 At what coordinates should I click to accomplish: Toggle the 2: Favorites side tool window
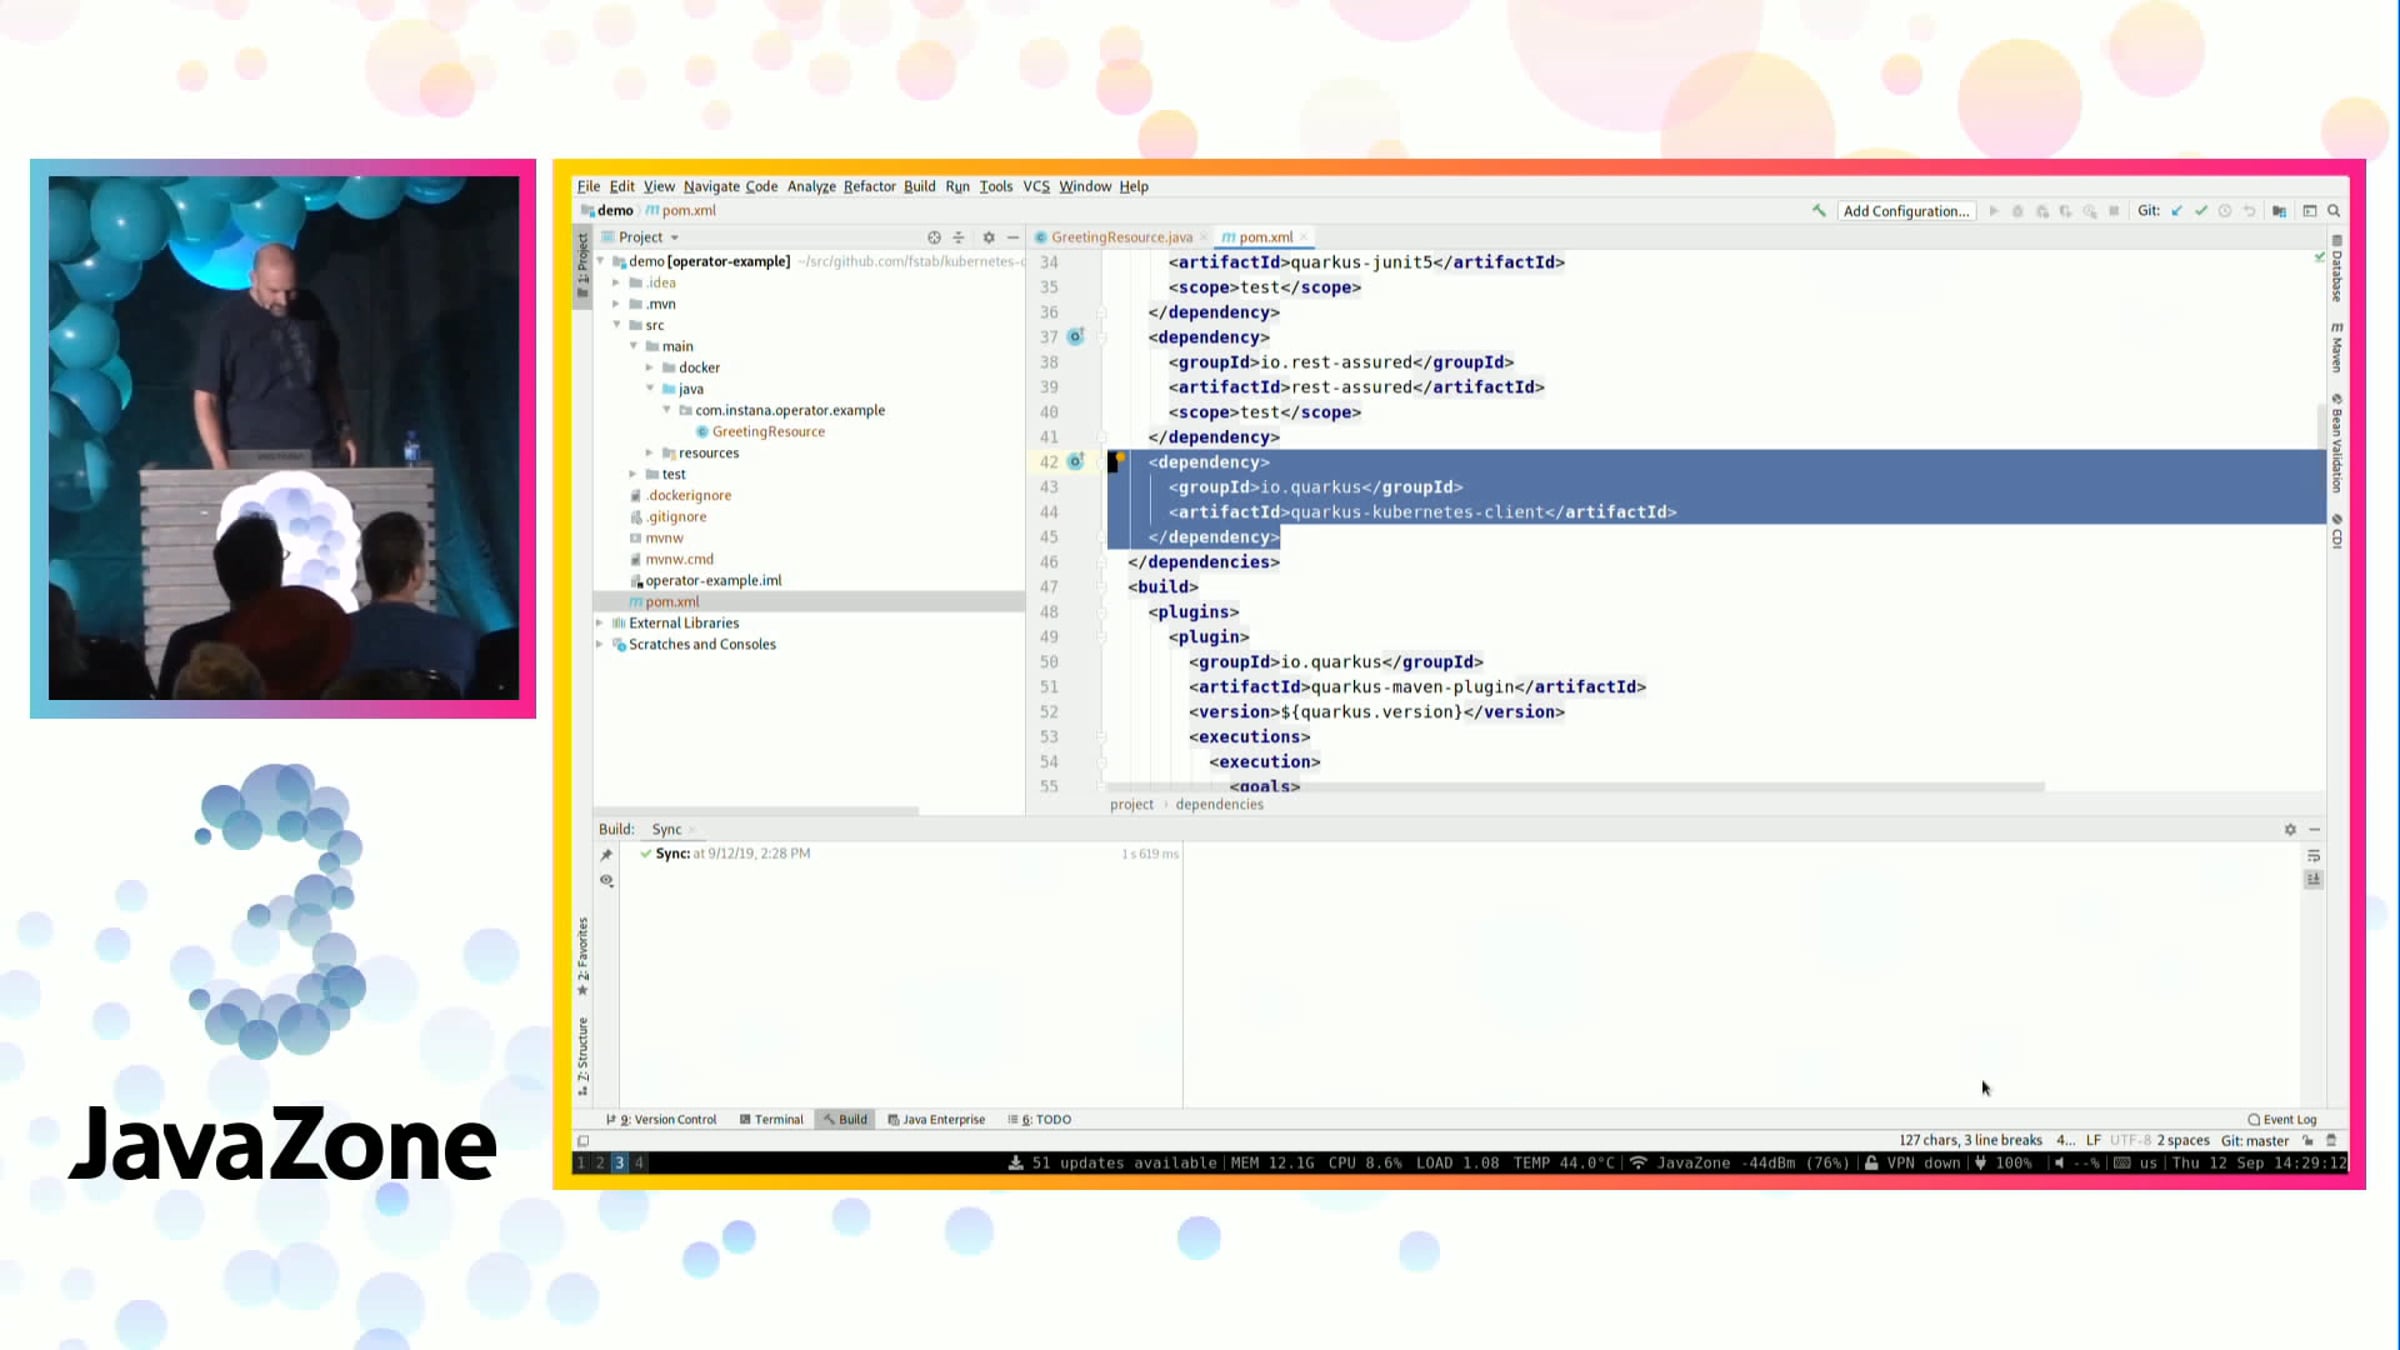(x=583, y=955)
